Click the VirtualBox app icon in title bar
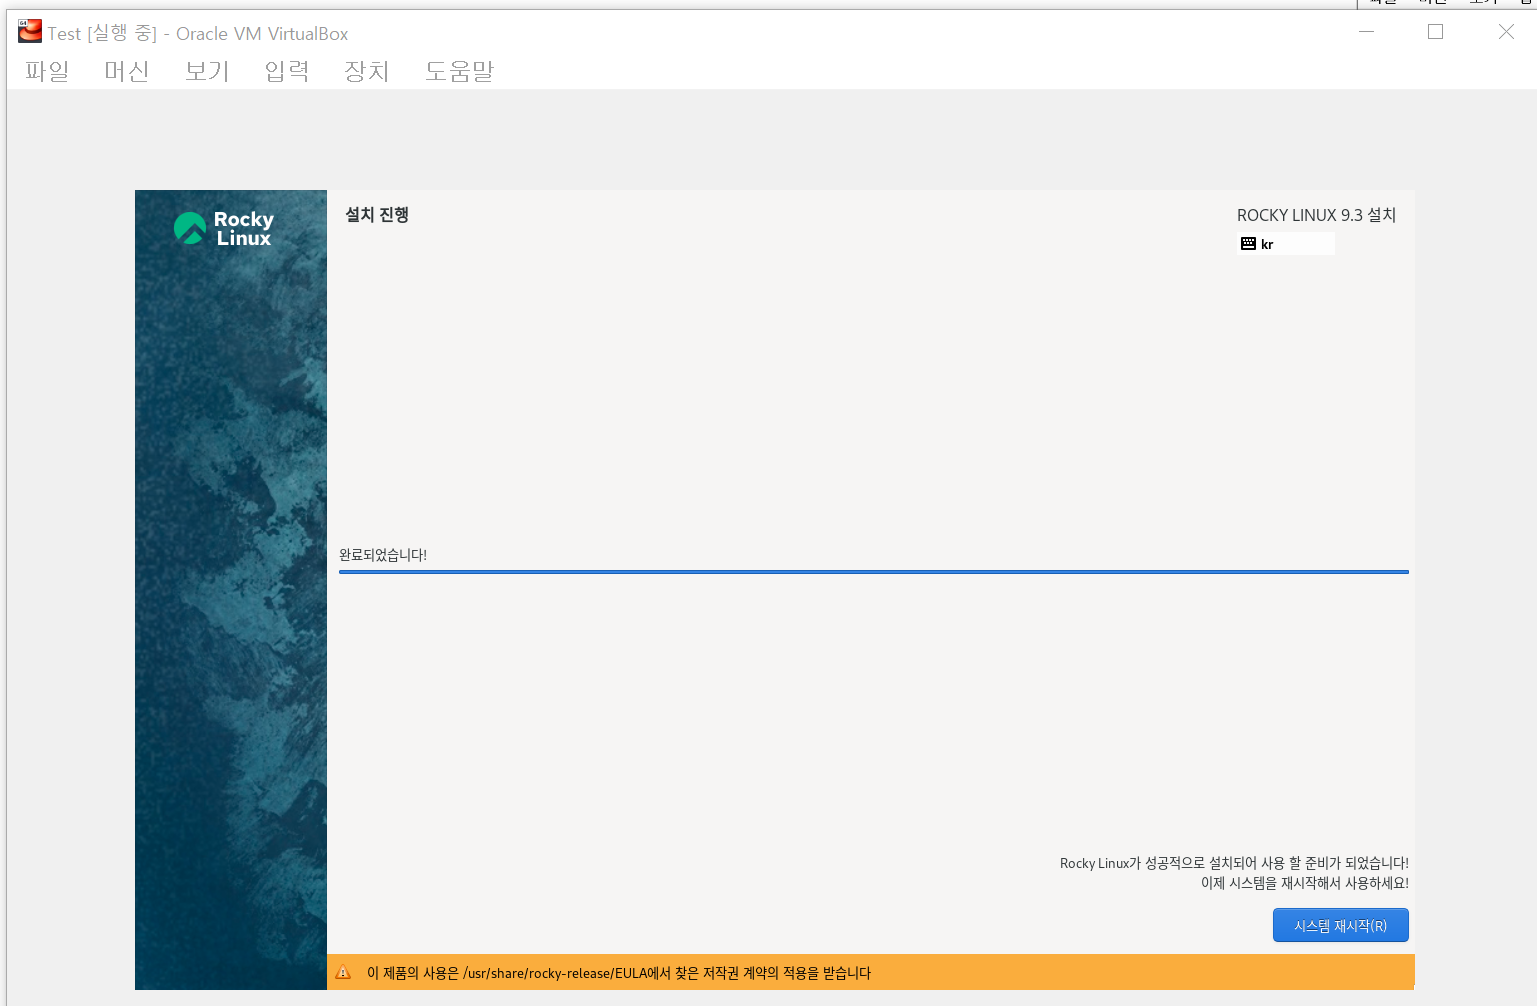The height and width of the screenshot is (1006, 1537). click(30, 32)
